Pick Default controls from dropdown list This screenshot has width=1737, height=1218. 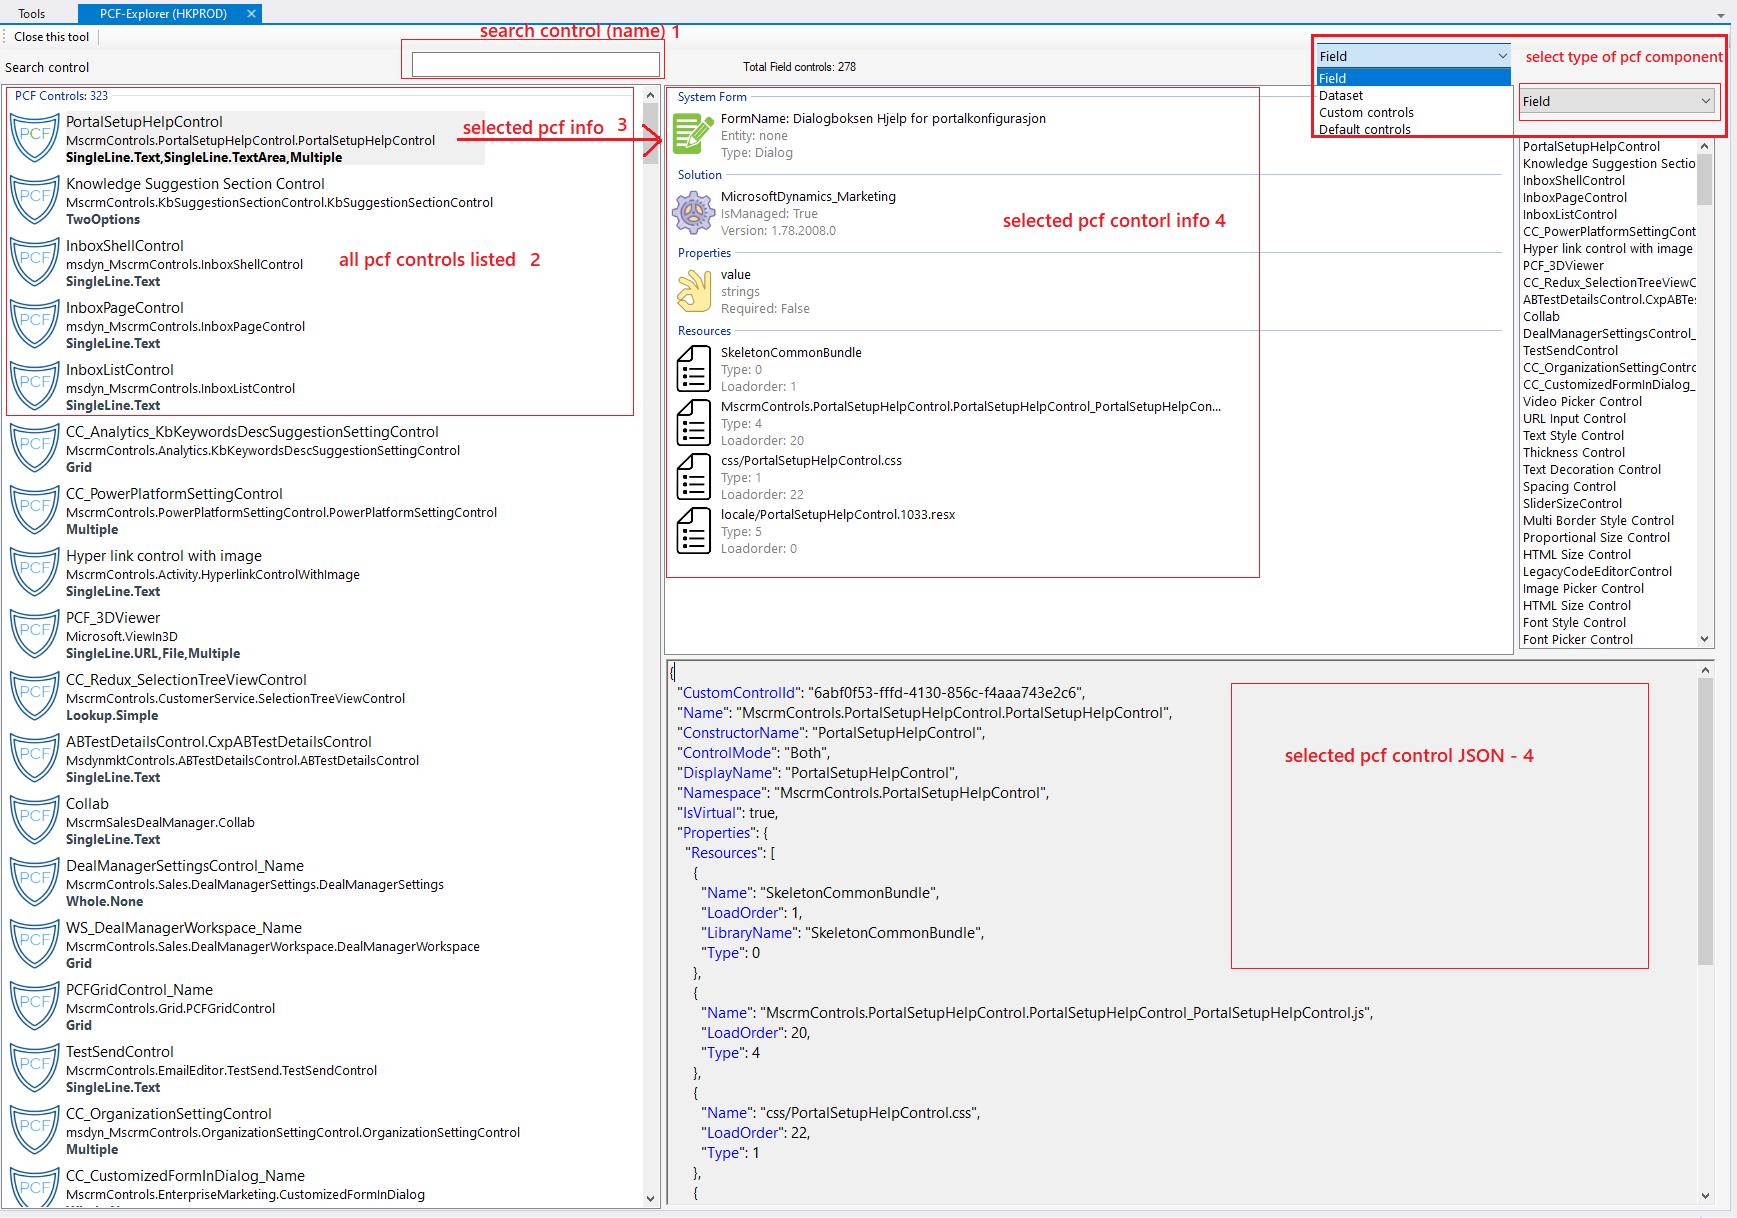point(1413,129)
